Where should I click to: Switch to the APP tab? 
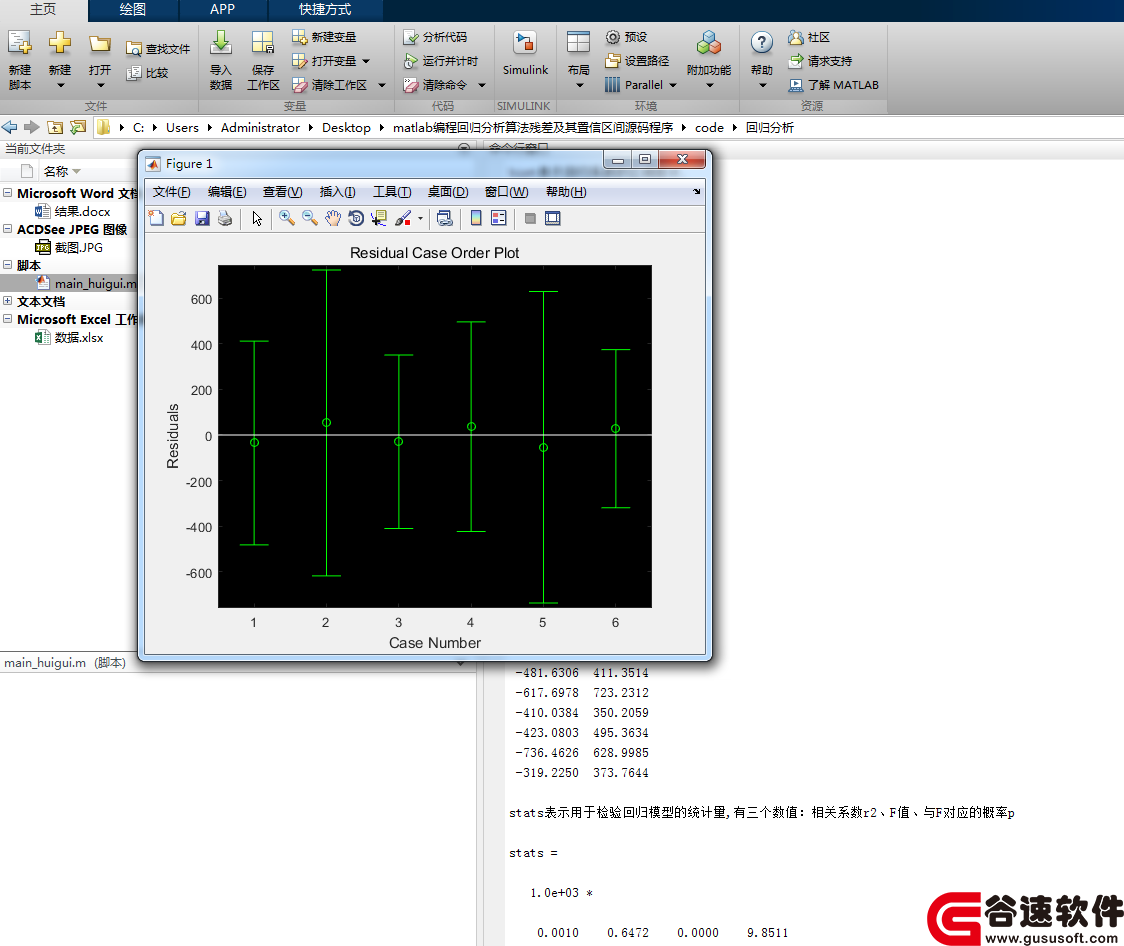222,9
